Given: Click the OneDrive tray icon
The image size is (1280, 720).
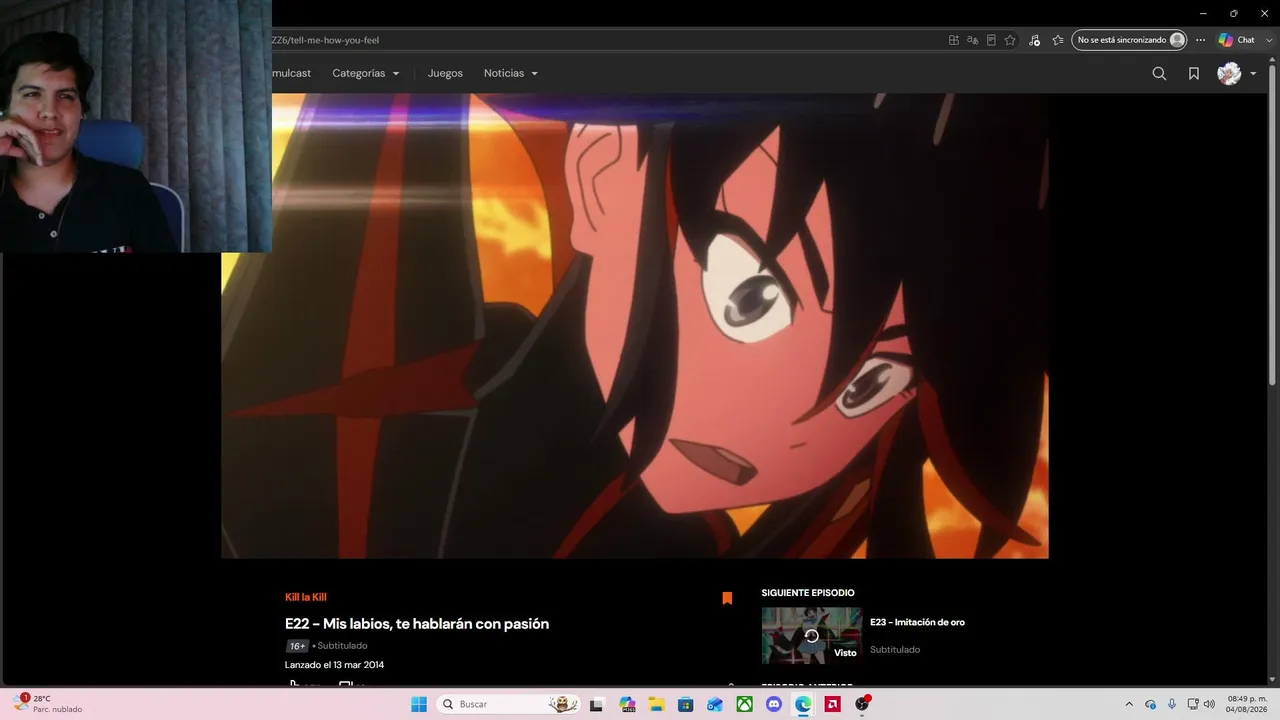Looking at the screenshot, I should pyautogui.click(x=1151, y=704).
